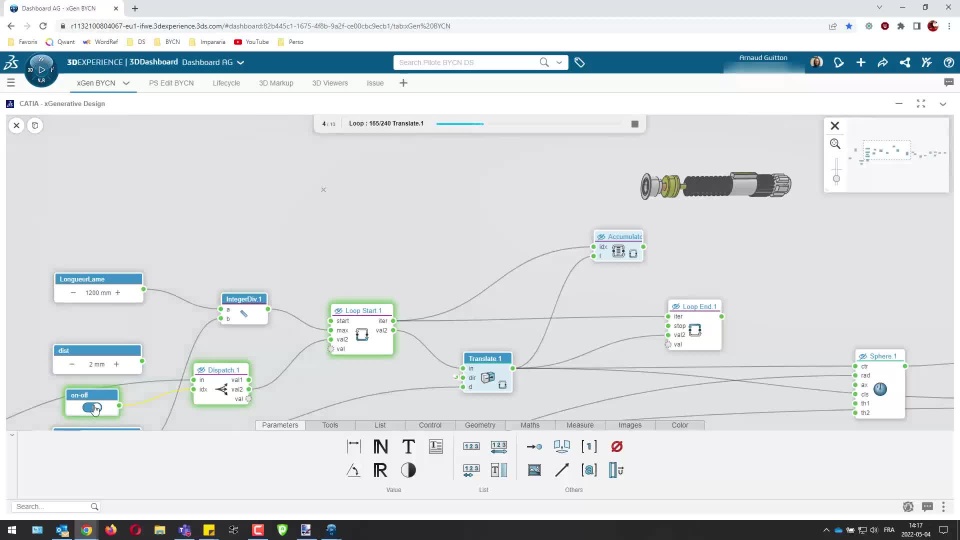Toggle the on-off switch node
Screen dimensions: 960x540
(92, 408)
